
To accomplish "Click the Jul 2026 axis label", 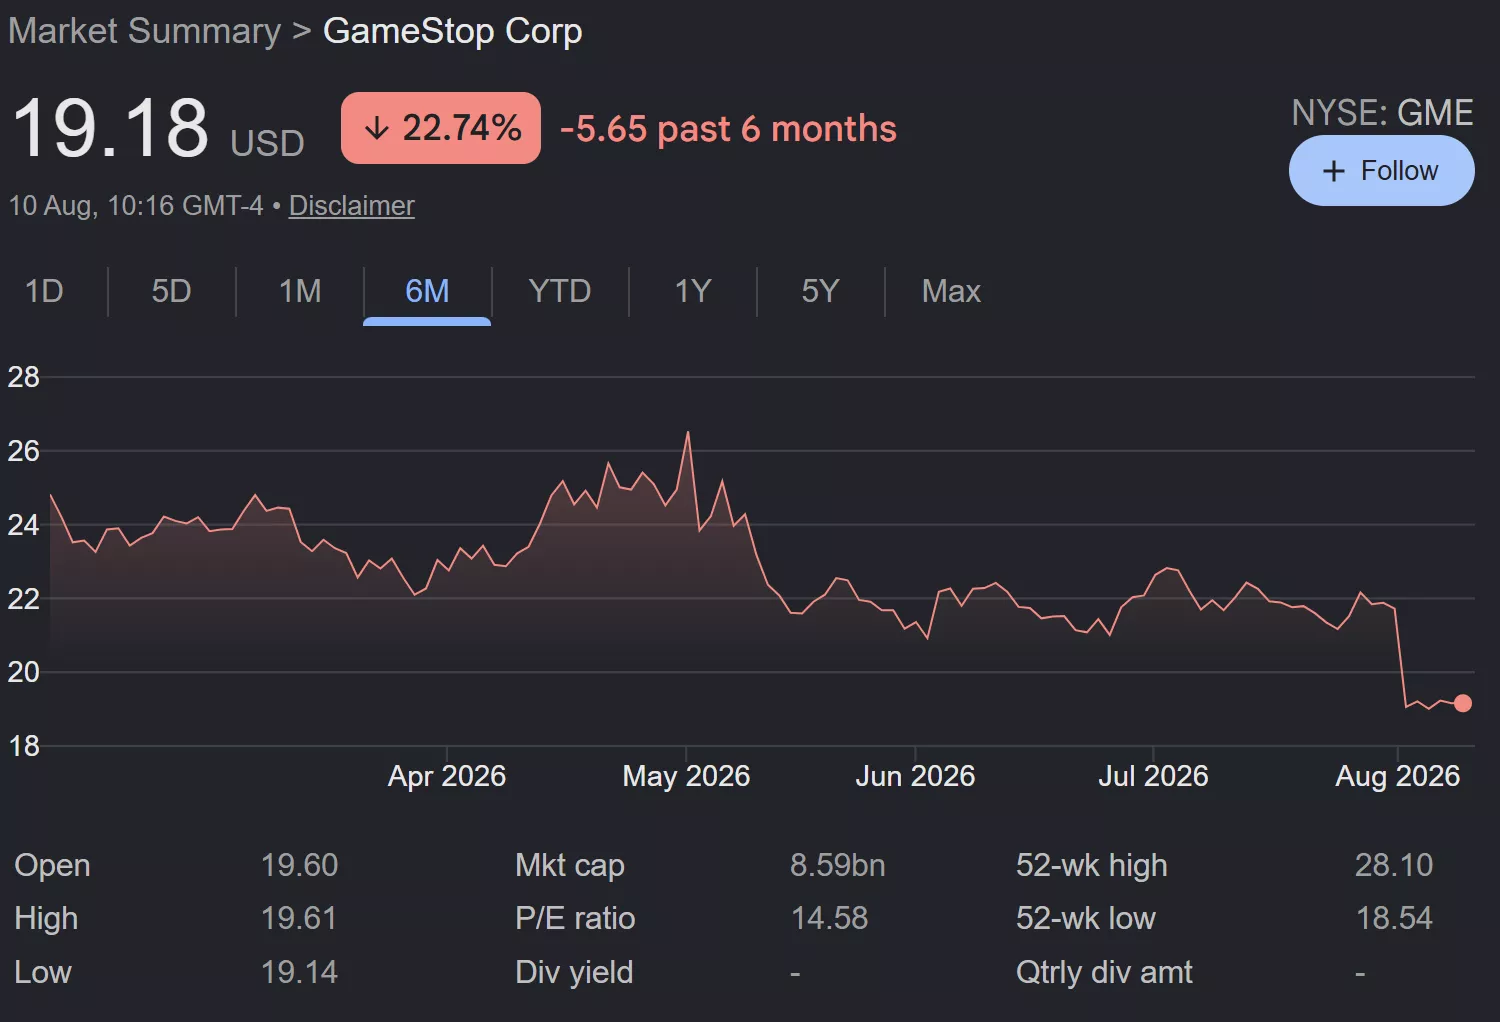I will [1153, 776].
